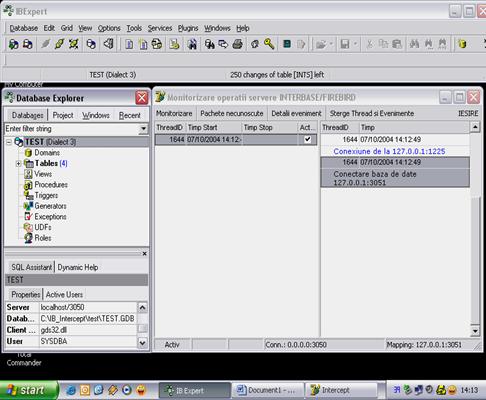Switch to the Active Users tab

pyautogui.click(x=64, y=295)
